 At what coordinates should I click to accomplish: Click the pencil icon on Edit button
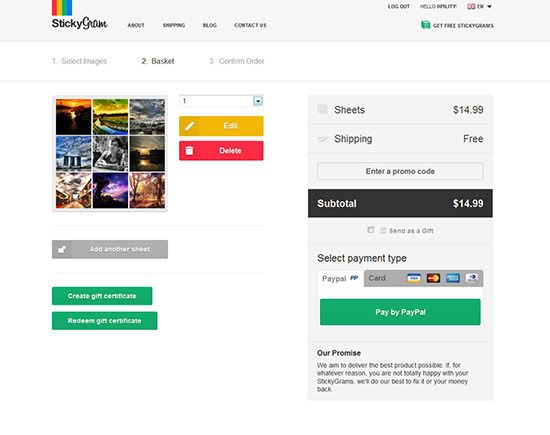[190, 126]
